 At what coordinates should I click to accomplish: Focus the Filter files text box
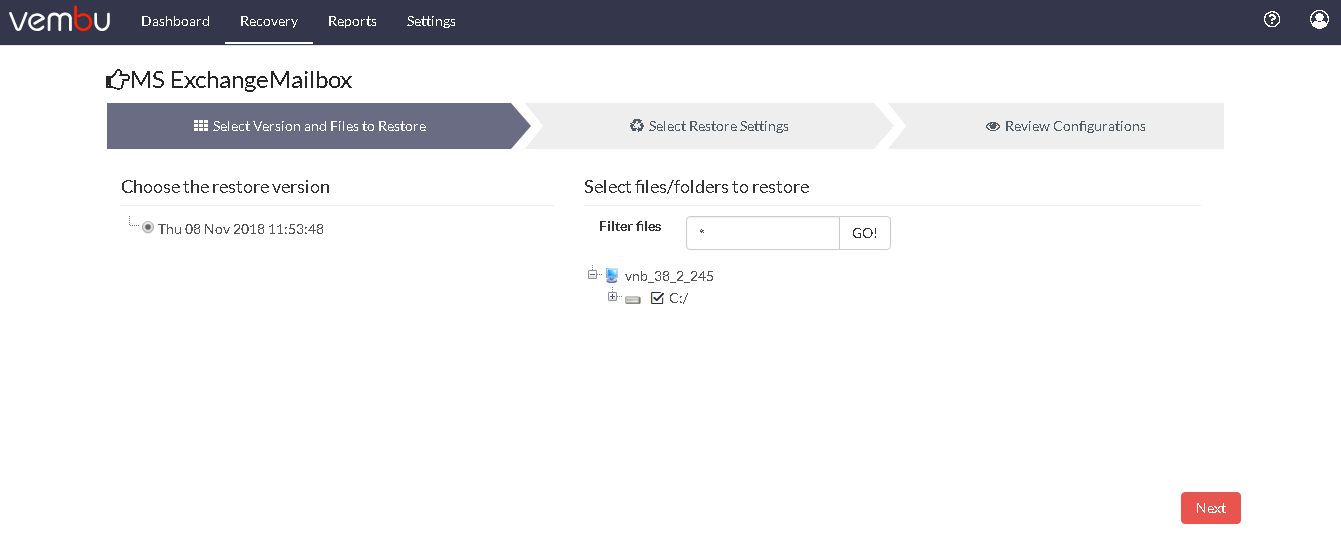click(x=763, y=233)
